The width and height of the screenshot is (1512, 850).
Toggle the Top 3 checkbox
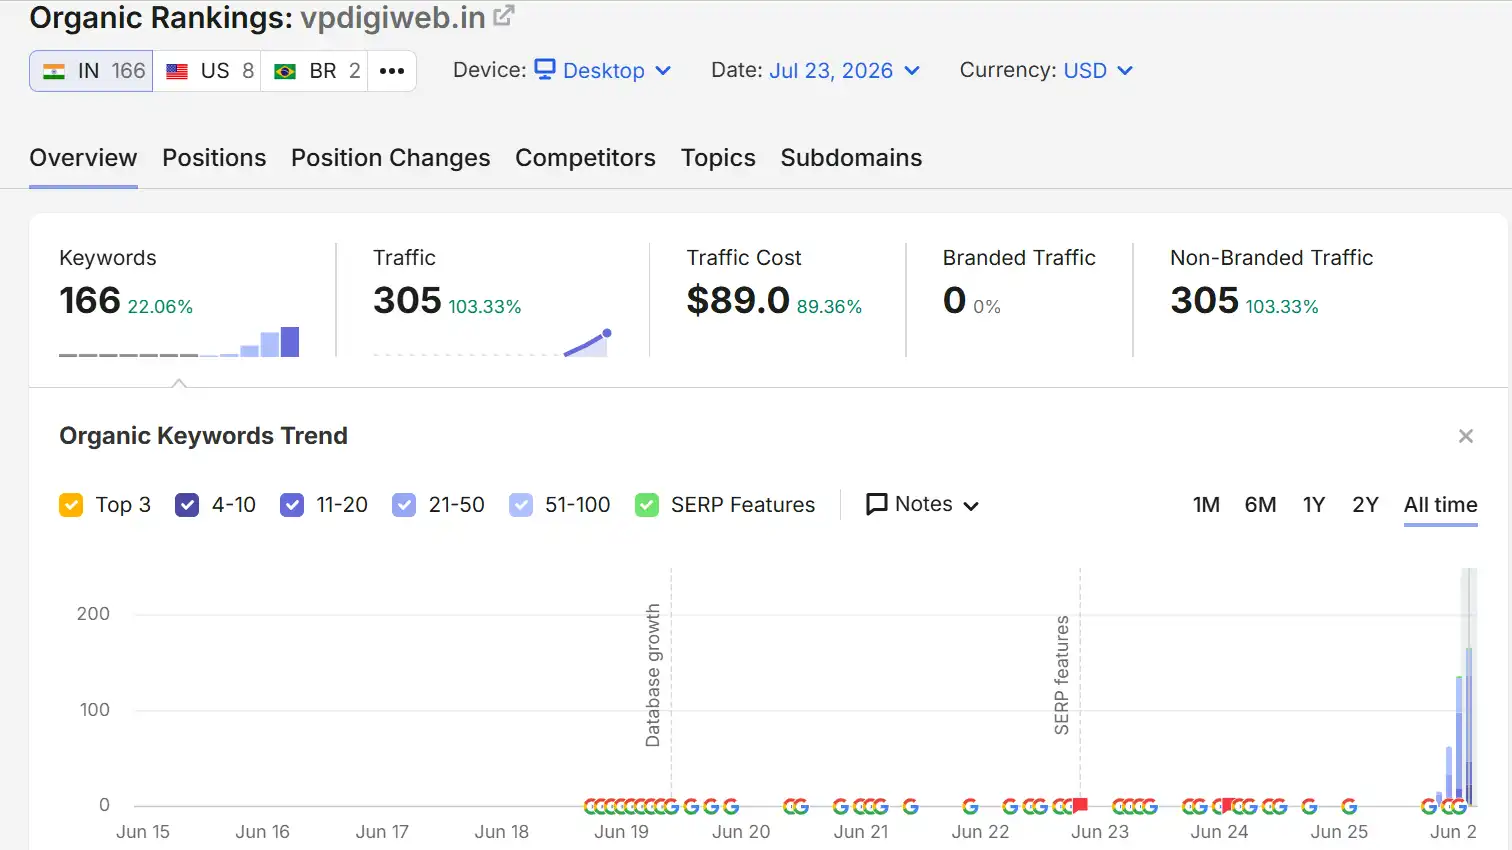point(71,505)
